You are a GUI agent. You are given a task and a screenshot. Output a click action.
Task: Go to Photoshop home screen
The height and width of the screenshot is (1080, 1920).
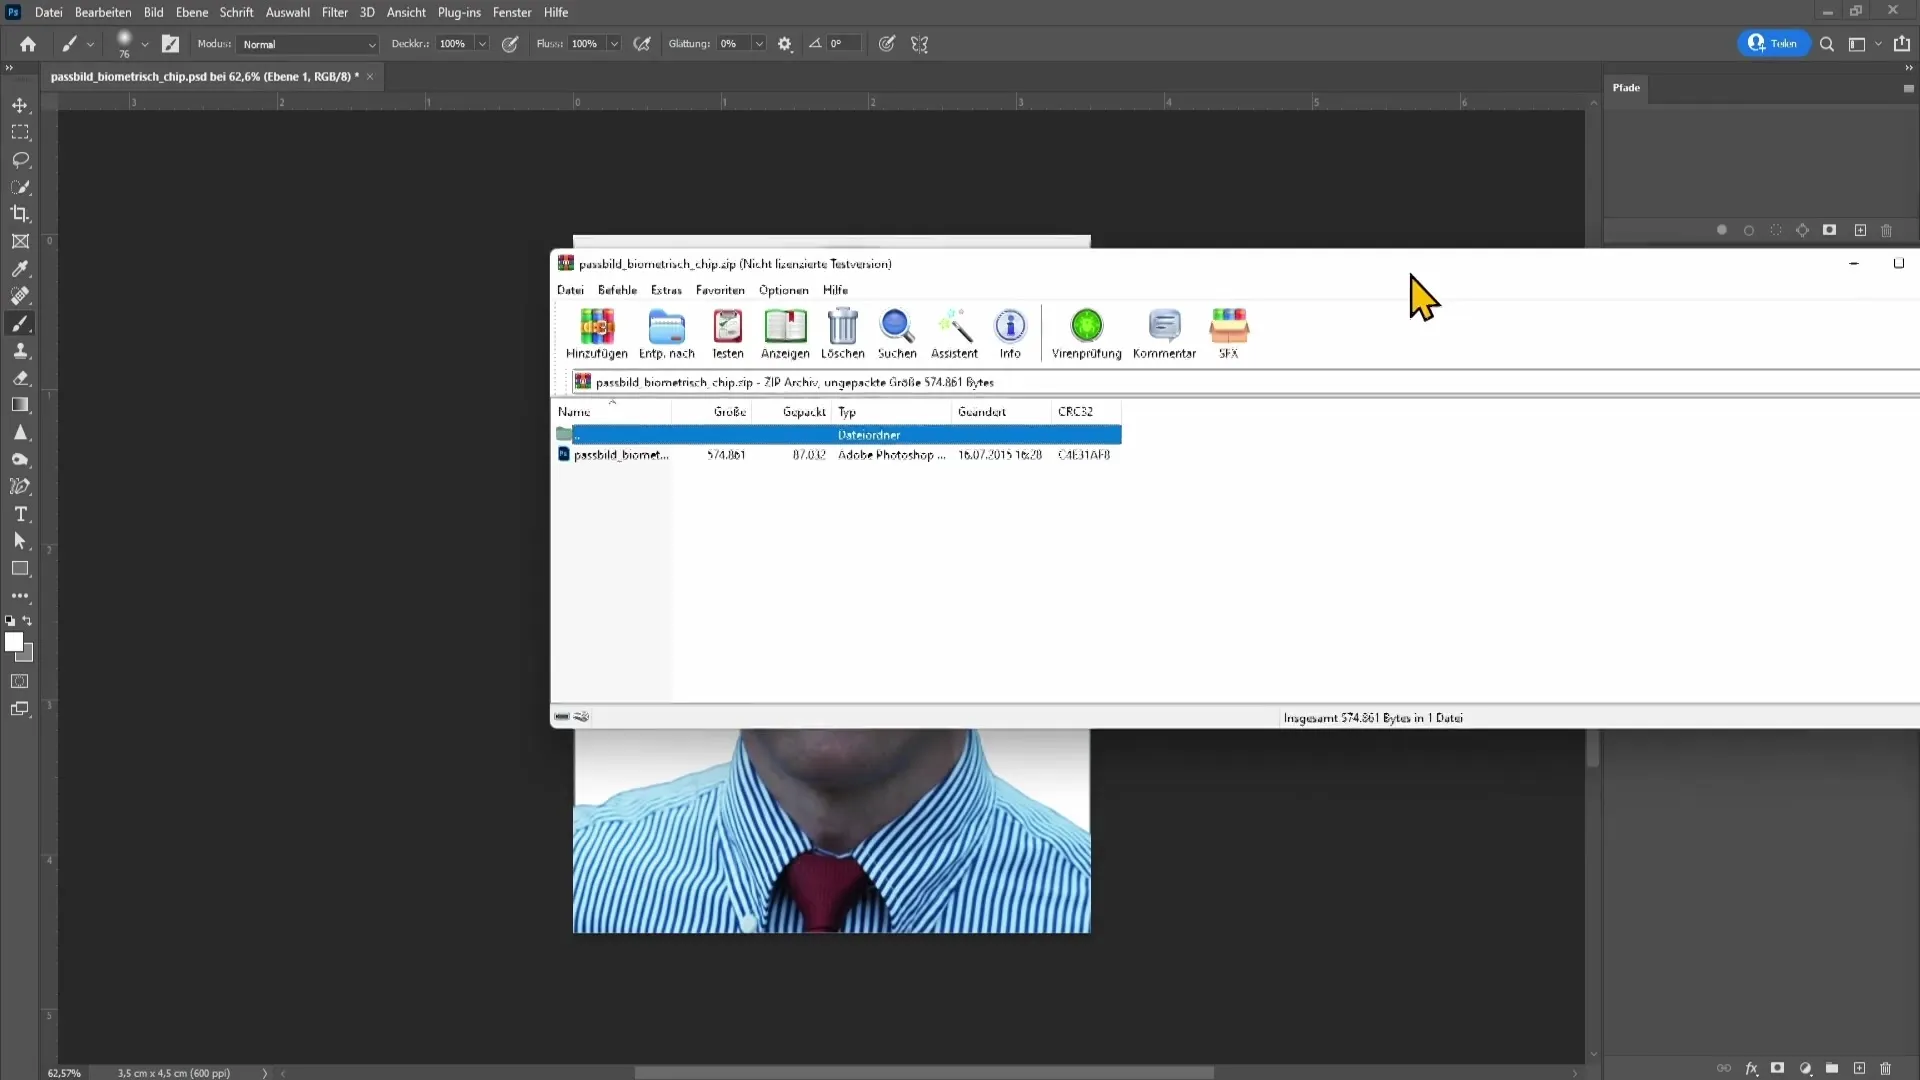coord(28,44)
